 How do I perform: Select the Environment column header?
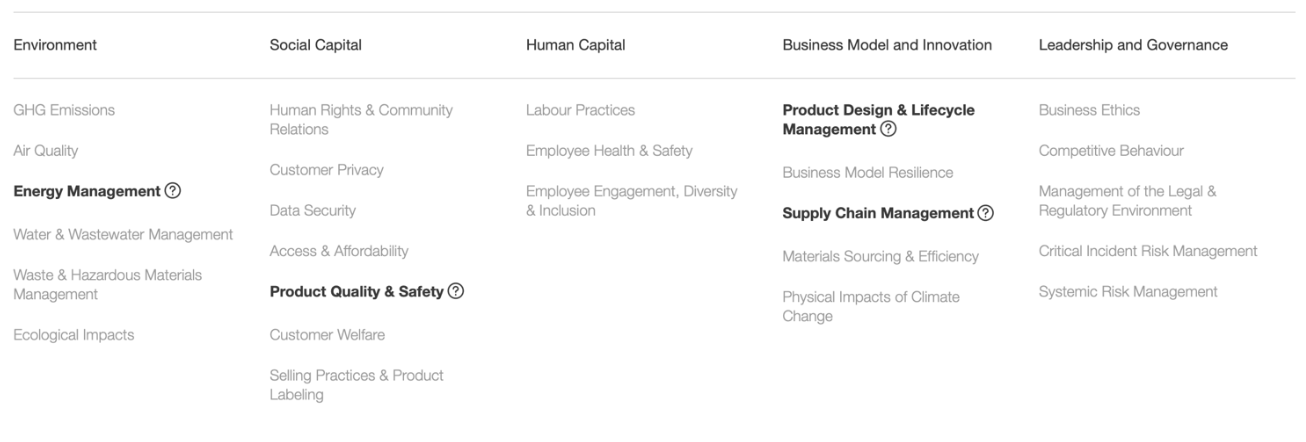click(54, 45)
